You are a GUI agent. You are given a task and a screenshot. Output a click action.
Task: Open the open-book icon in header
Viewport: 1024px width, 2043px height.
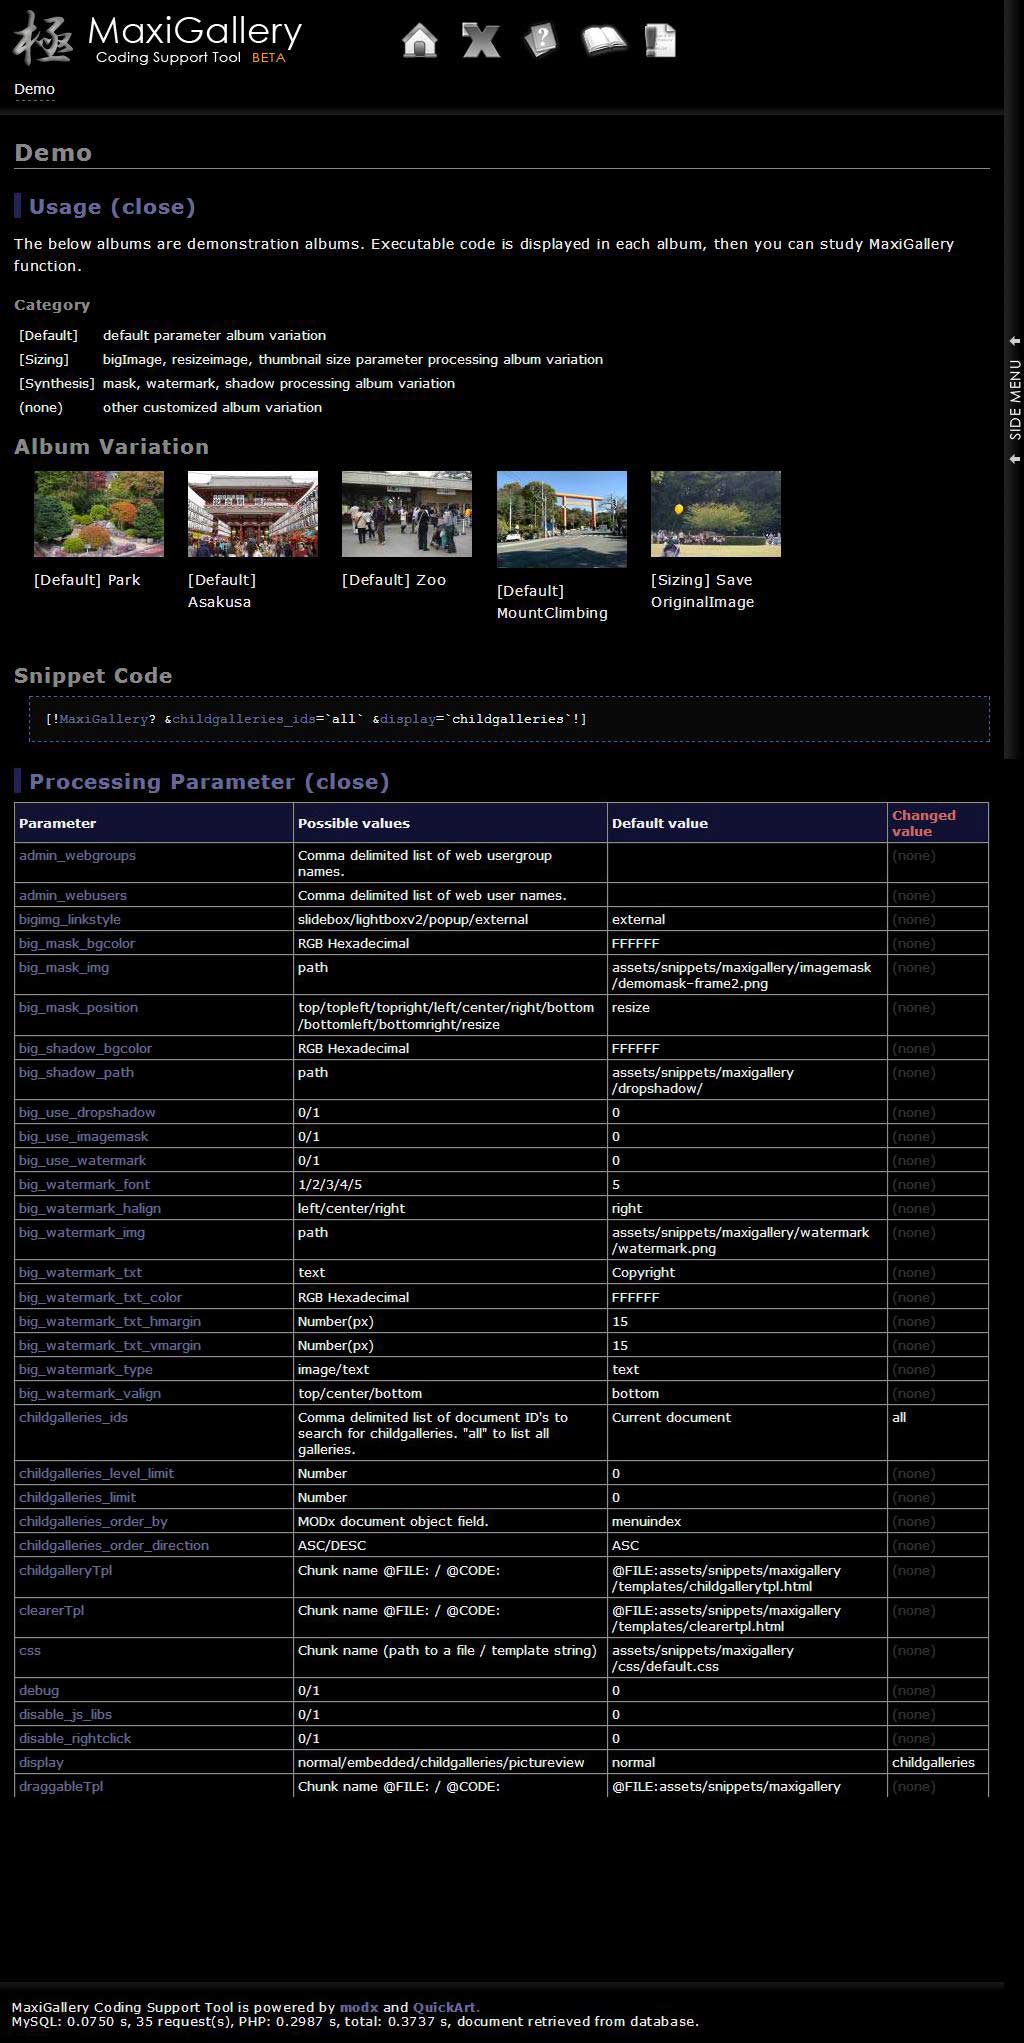pyautogui.click(x=603, y=41)
